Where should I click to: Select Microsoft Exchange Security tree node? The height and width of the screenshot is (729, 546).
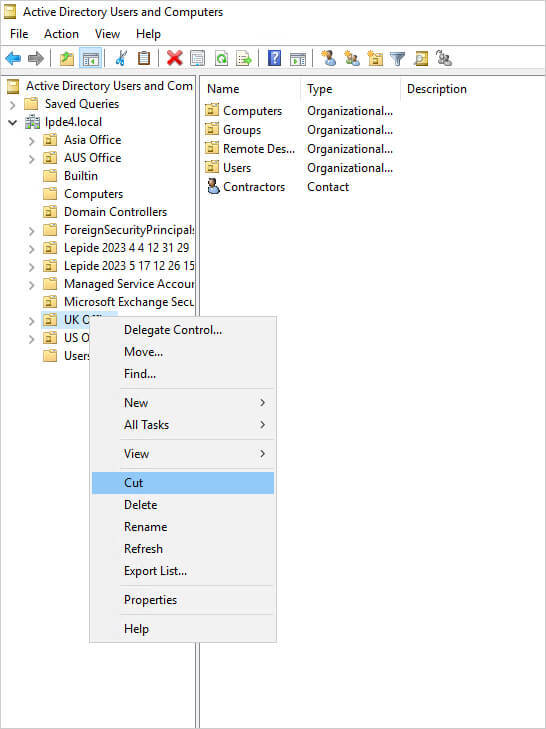[129, 302]
